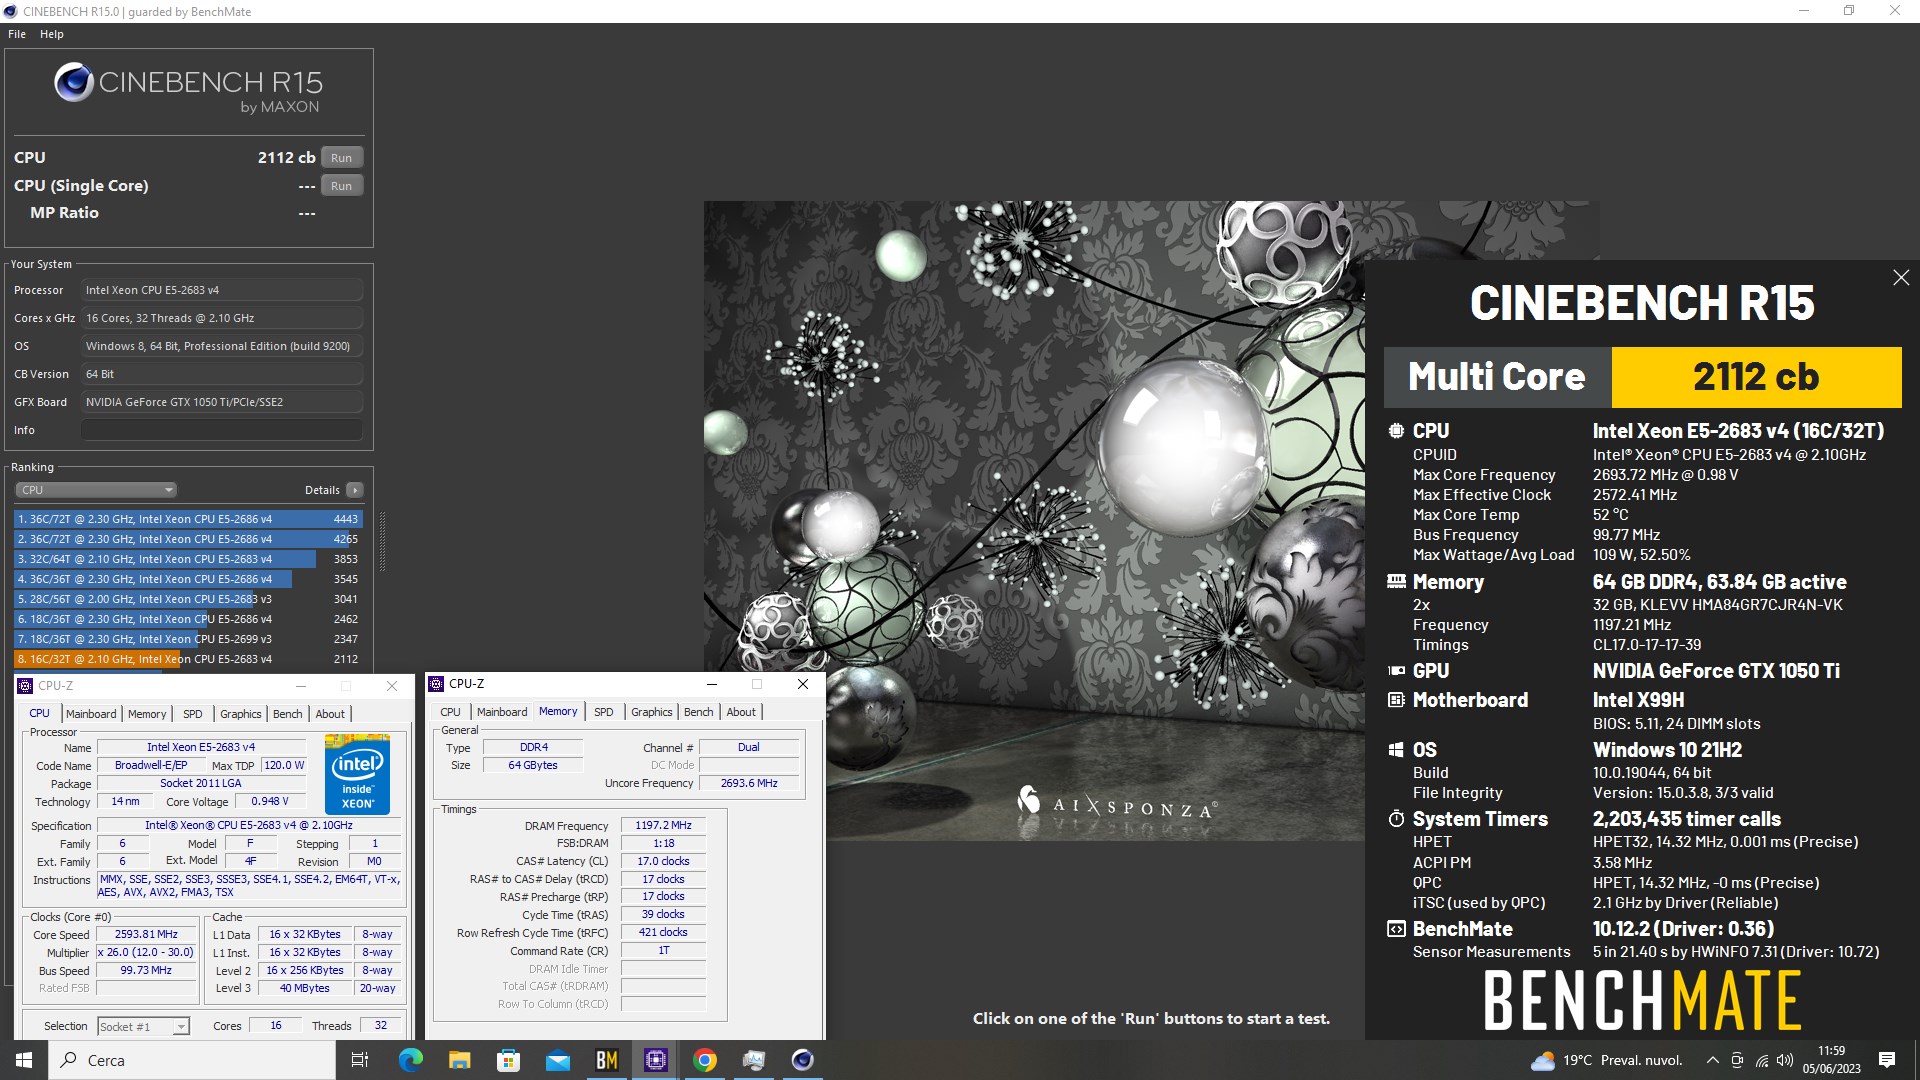The height and width of the screenshot is (1080, 1920).
Task: Click the Memory icon in BenchMate panel
Action: tap(1396, 581)
